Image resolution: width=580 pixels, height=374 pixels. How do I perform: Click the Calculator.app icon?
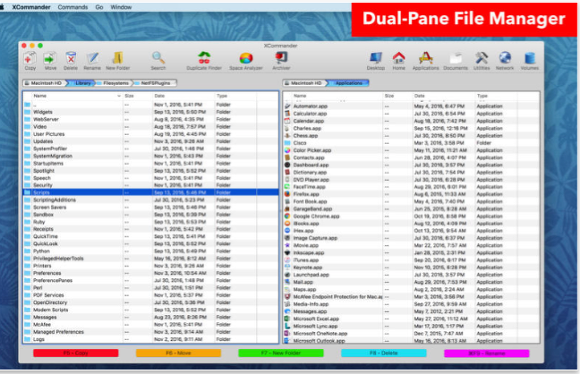(287, 114)
